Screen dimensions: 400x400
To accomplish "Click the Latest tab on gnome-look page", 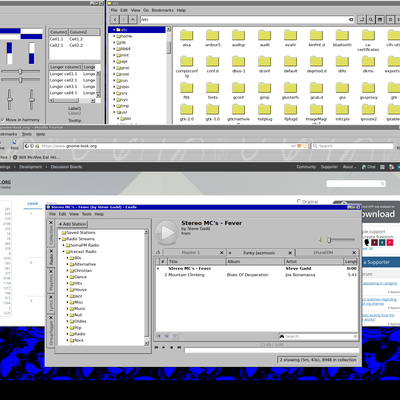I will [x=33, y=203].
